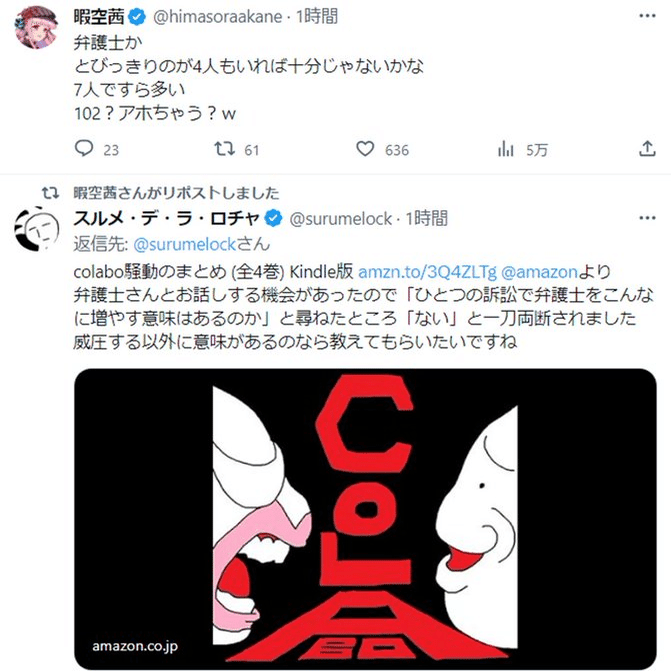Like the tweet with 636 likes
Viewport: 671px width, 671px height.
pyautogui.click(x=365, y=149)
